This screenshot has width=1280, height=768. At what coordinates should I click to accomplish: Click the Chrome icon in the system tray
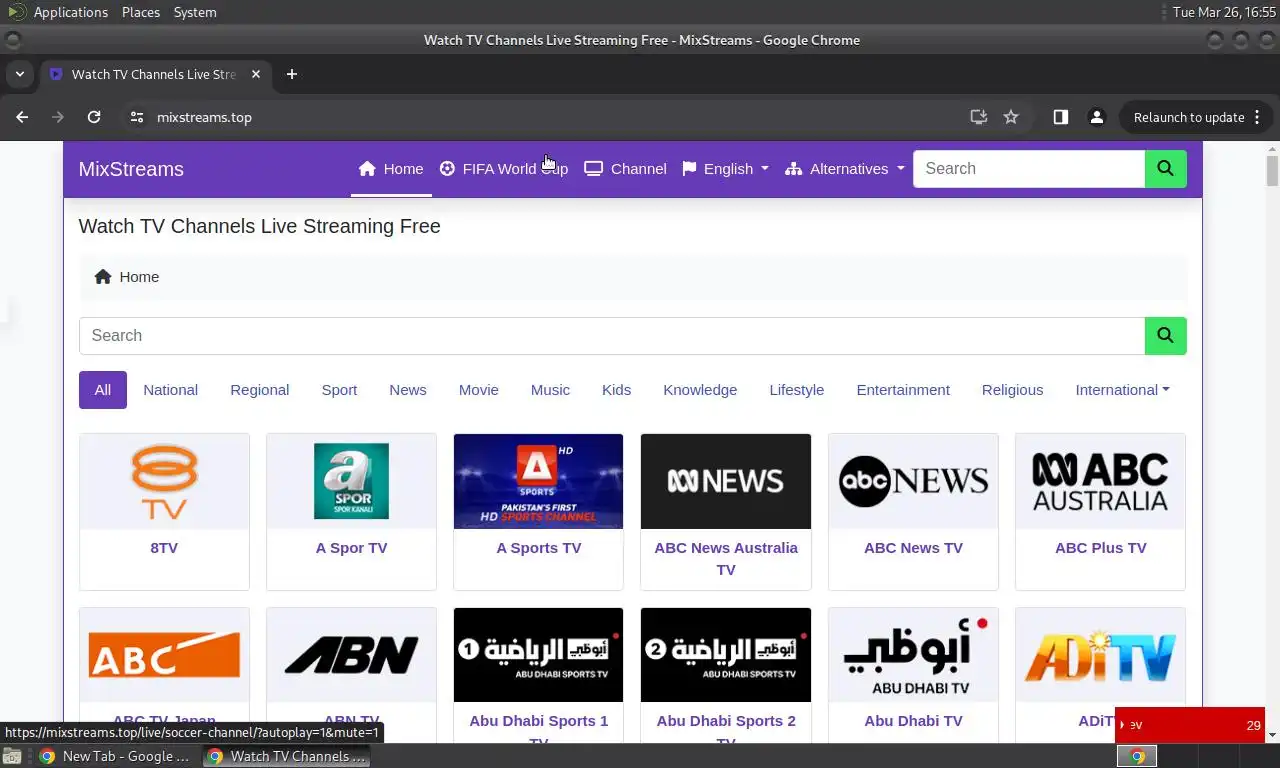1137,756
